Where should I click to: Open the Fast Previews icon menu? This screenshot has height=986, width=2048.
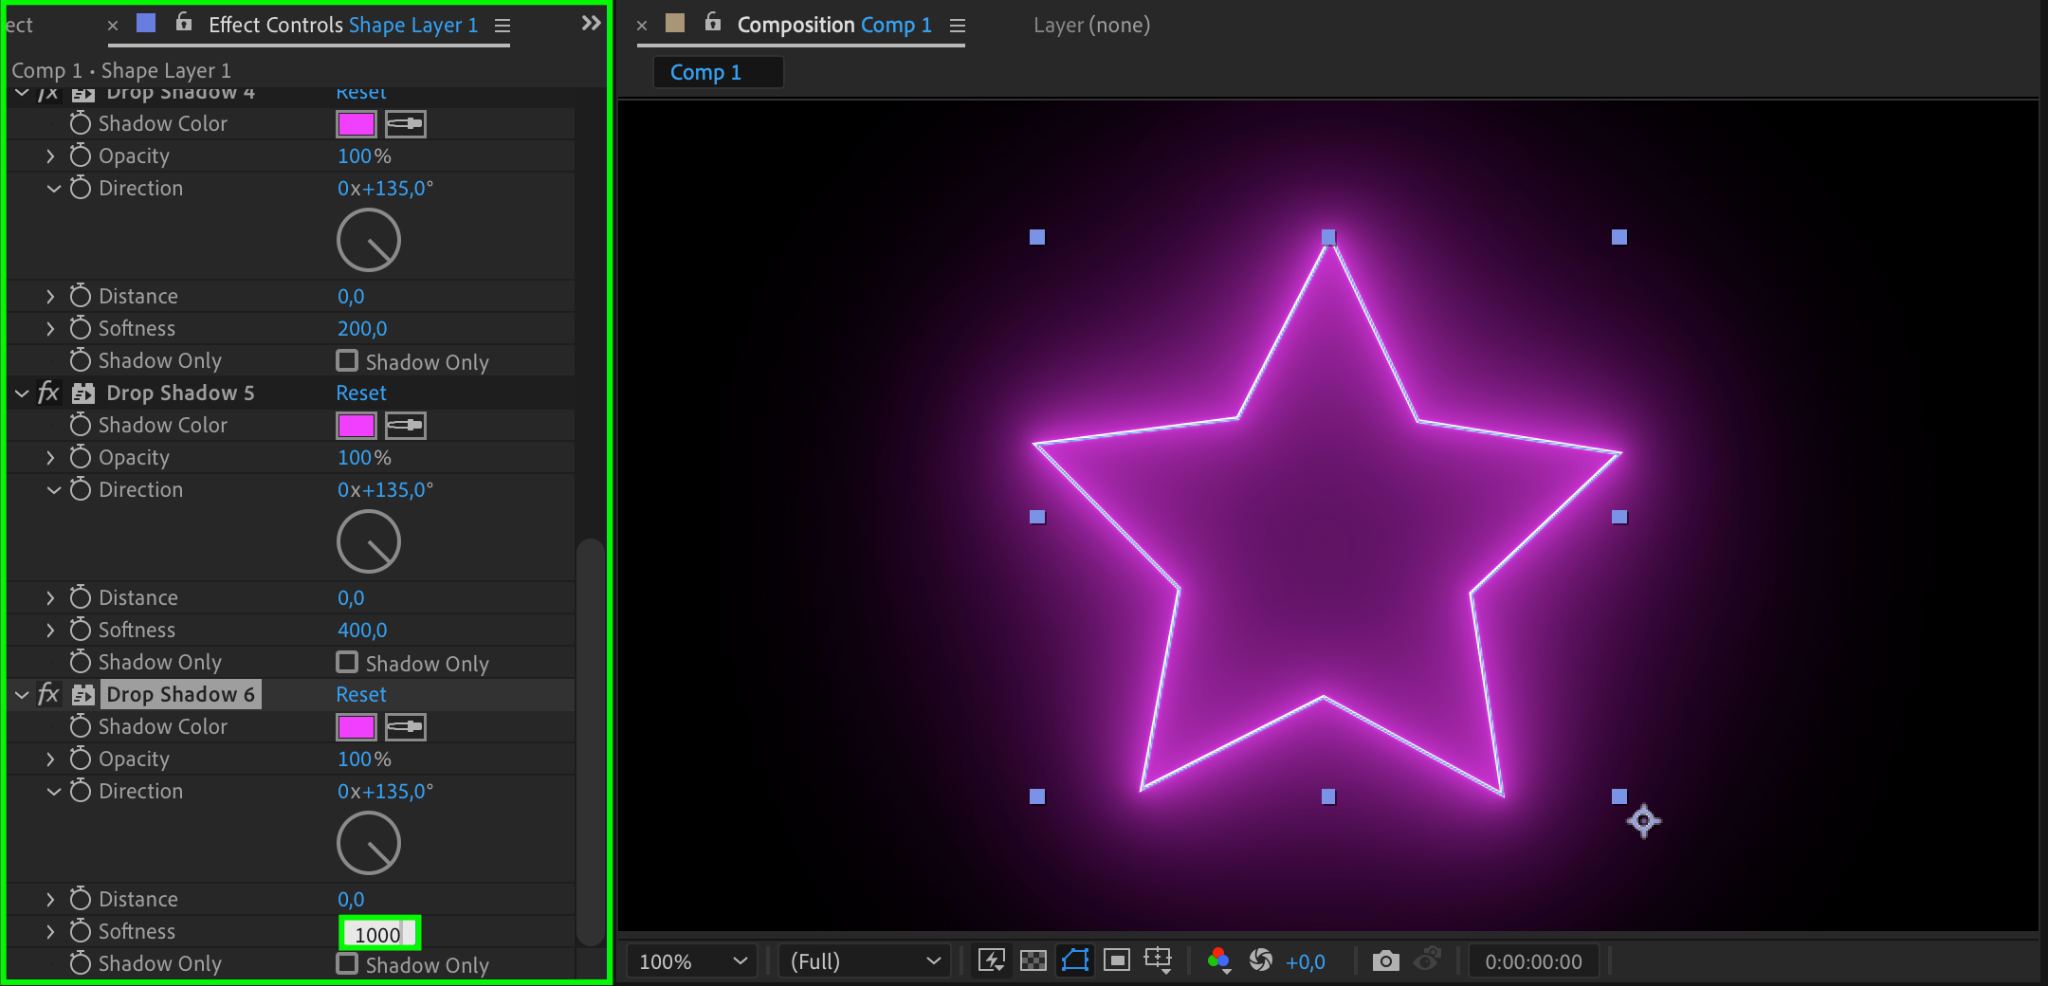tap(991, 961)
